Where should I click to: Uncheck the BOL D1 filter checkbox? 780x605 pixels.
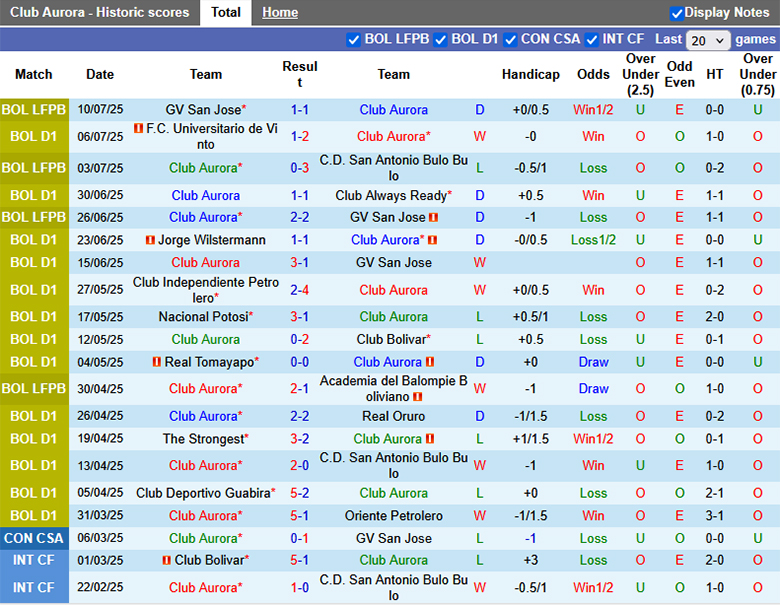(x=440, y=40)
